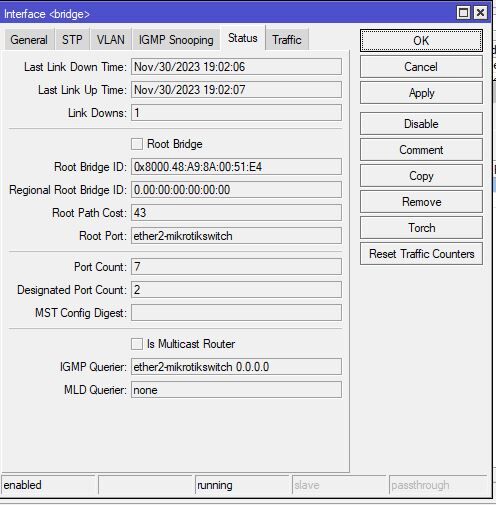
Task: Click the 'Interface <bridge>' title bar text
Action: click(47, 14)
